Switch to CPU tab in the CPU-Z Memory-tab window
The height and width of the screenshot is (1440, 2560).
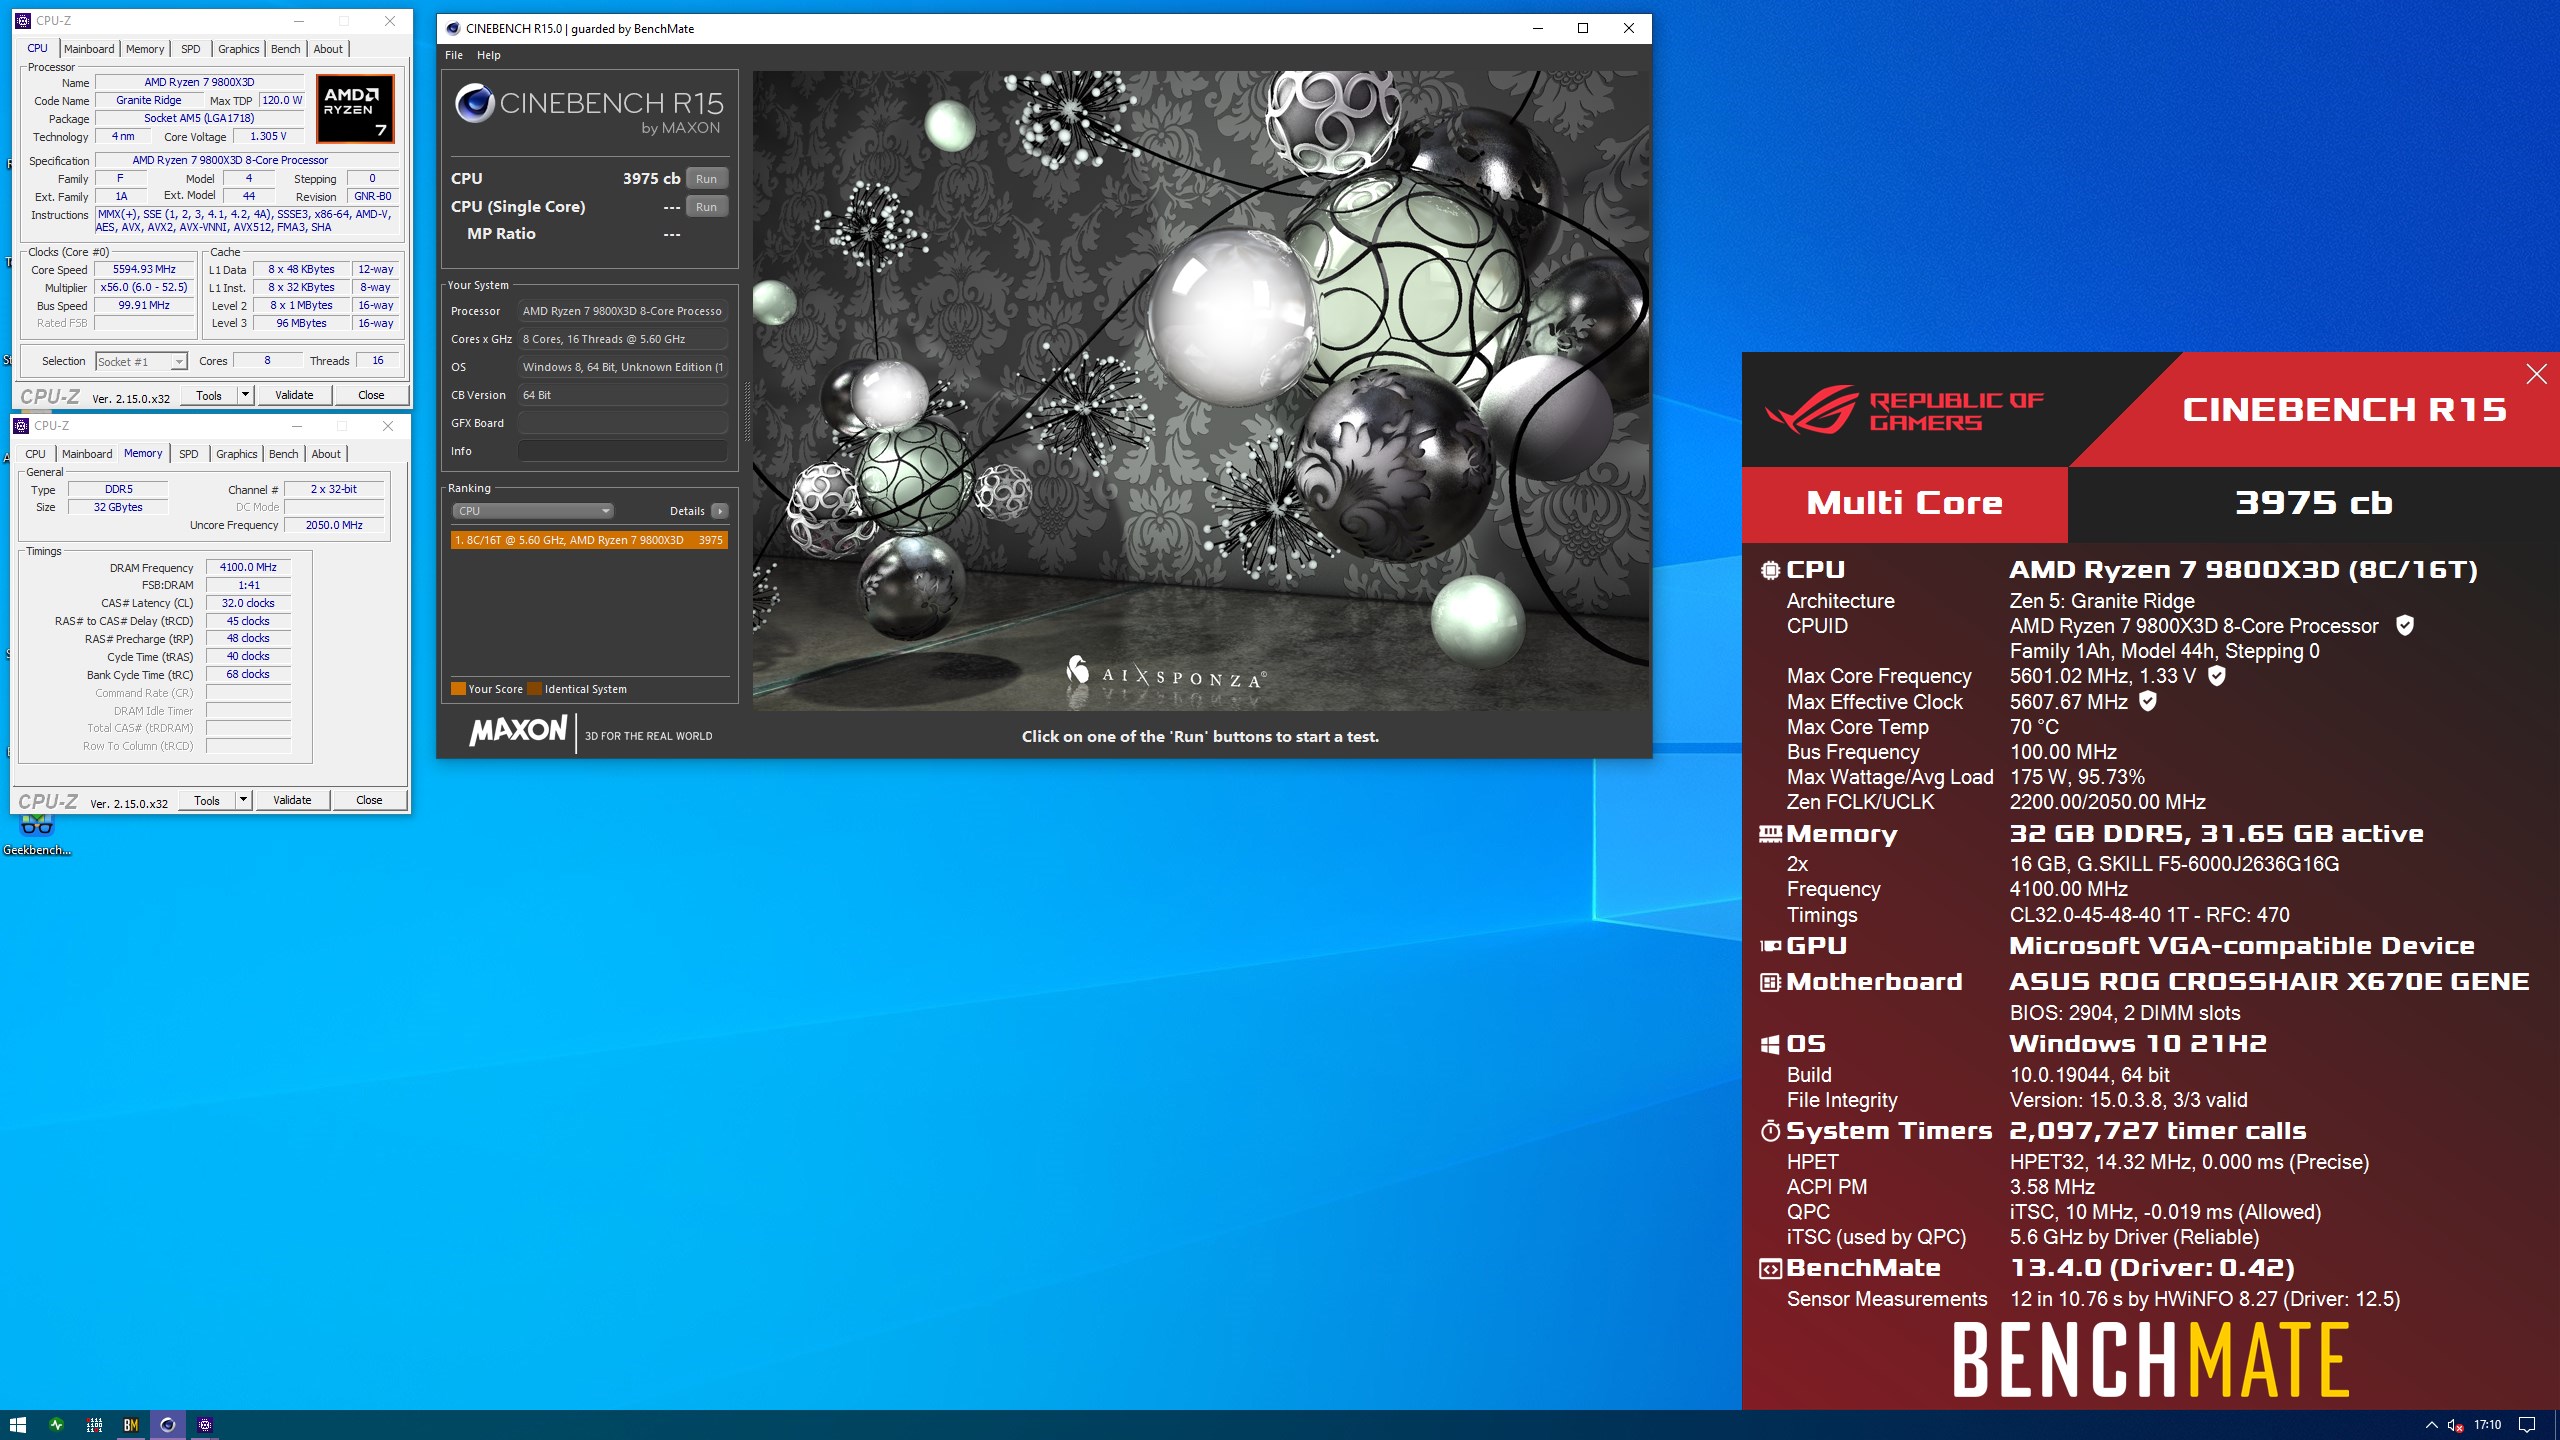(36, 454)
